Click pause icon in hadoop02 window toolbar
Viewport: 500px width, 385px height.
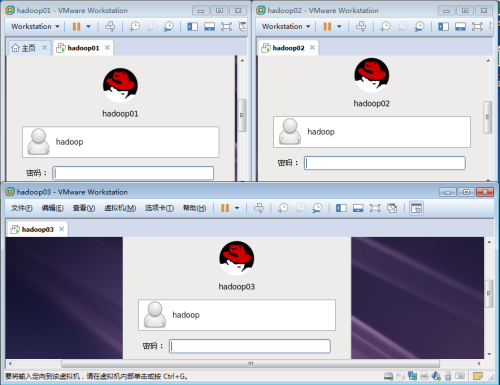[x=327, y=26]
